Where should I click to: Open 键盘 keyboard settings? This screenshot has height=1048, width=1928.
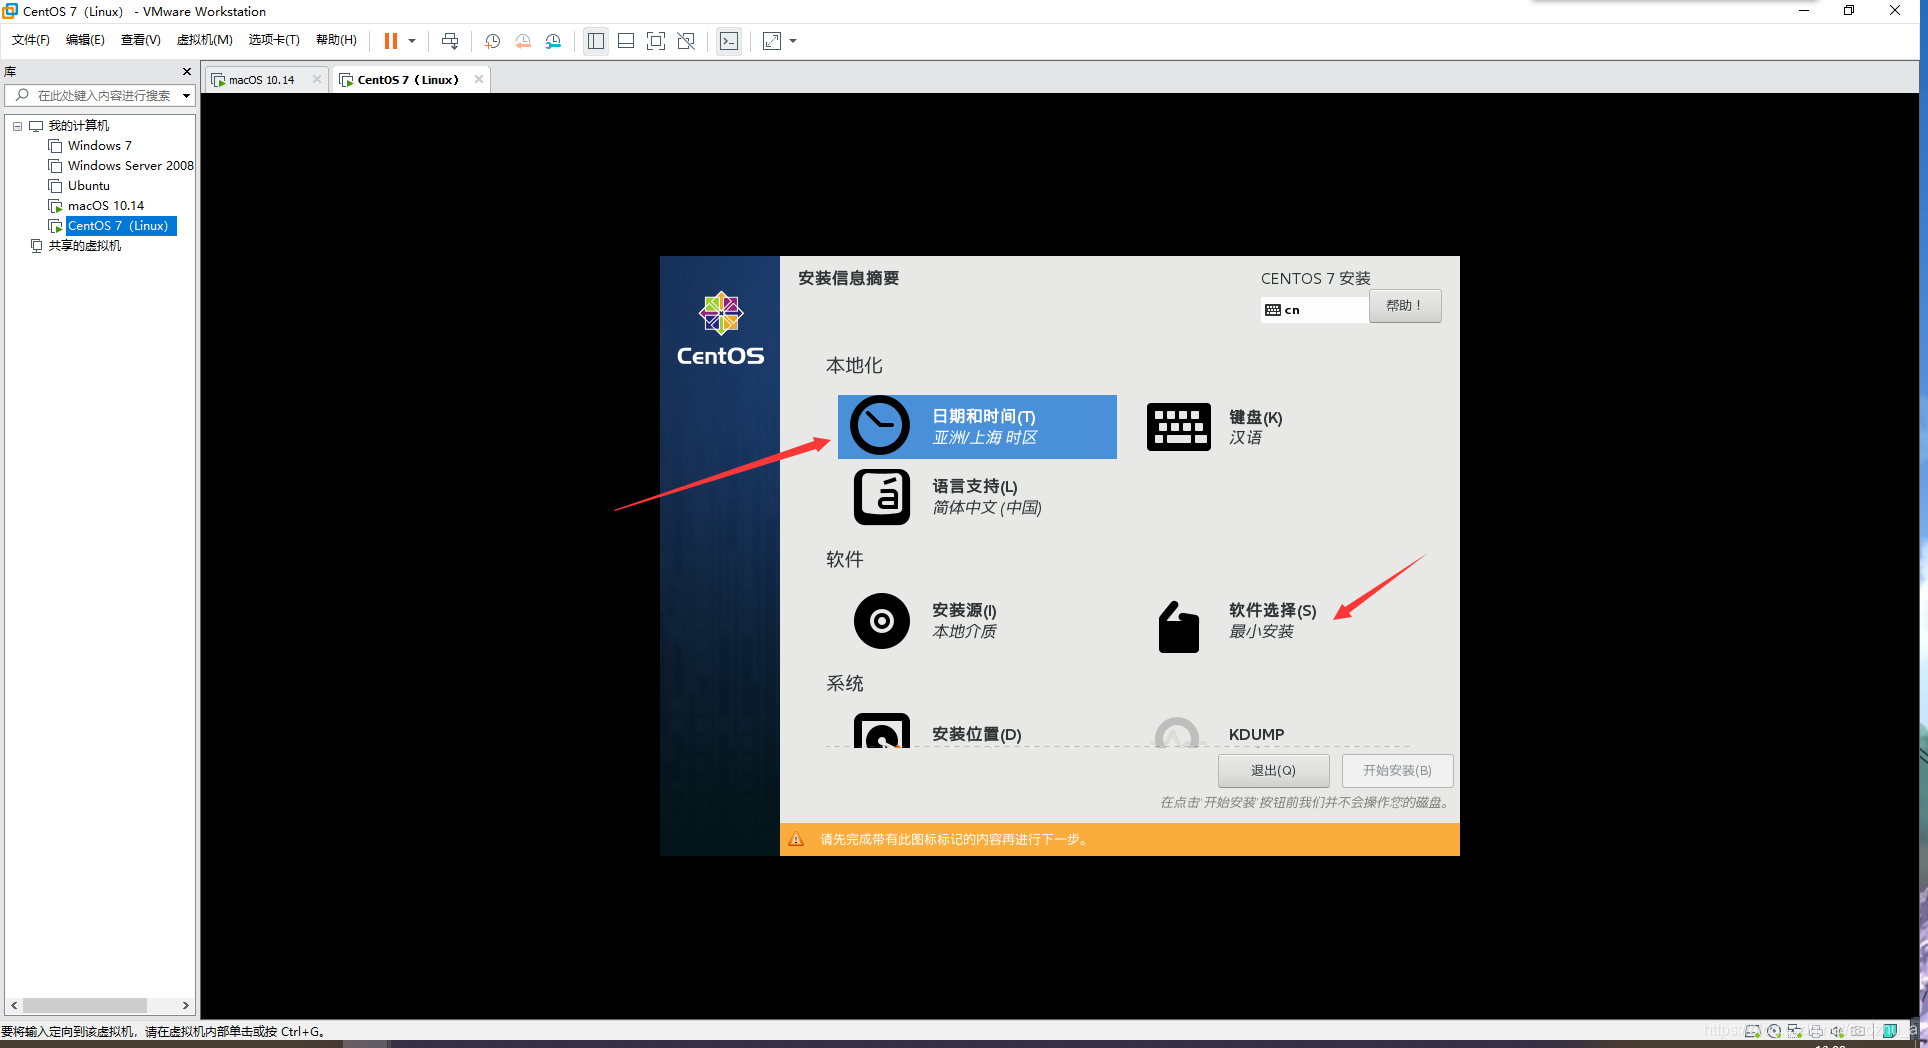pos(1215,427)
